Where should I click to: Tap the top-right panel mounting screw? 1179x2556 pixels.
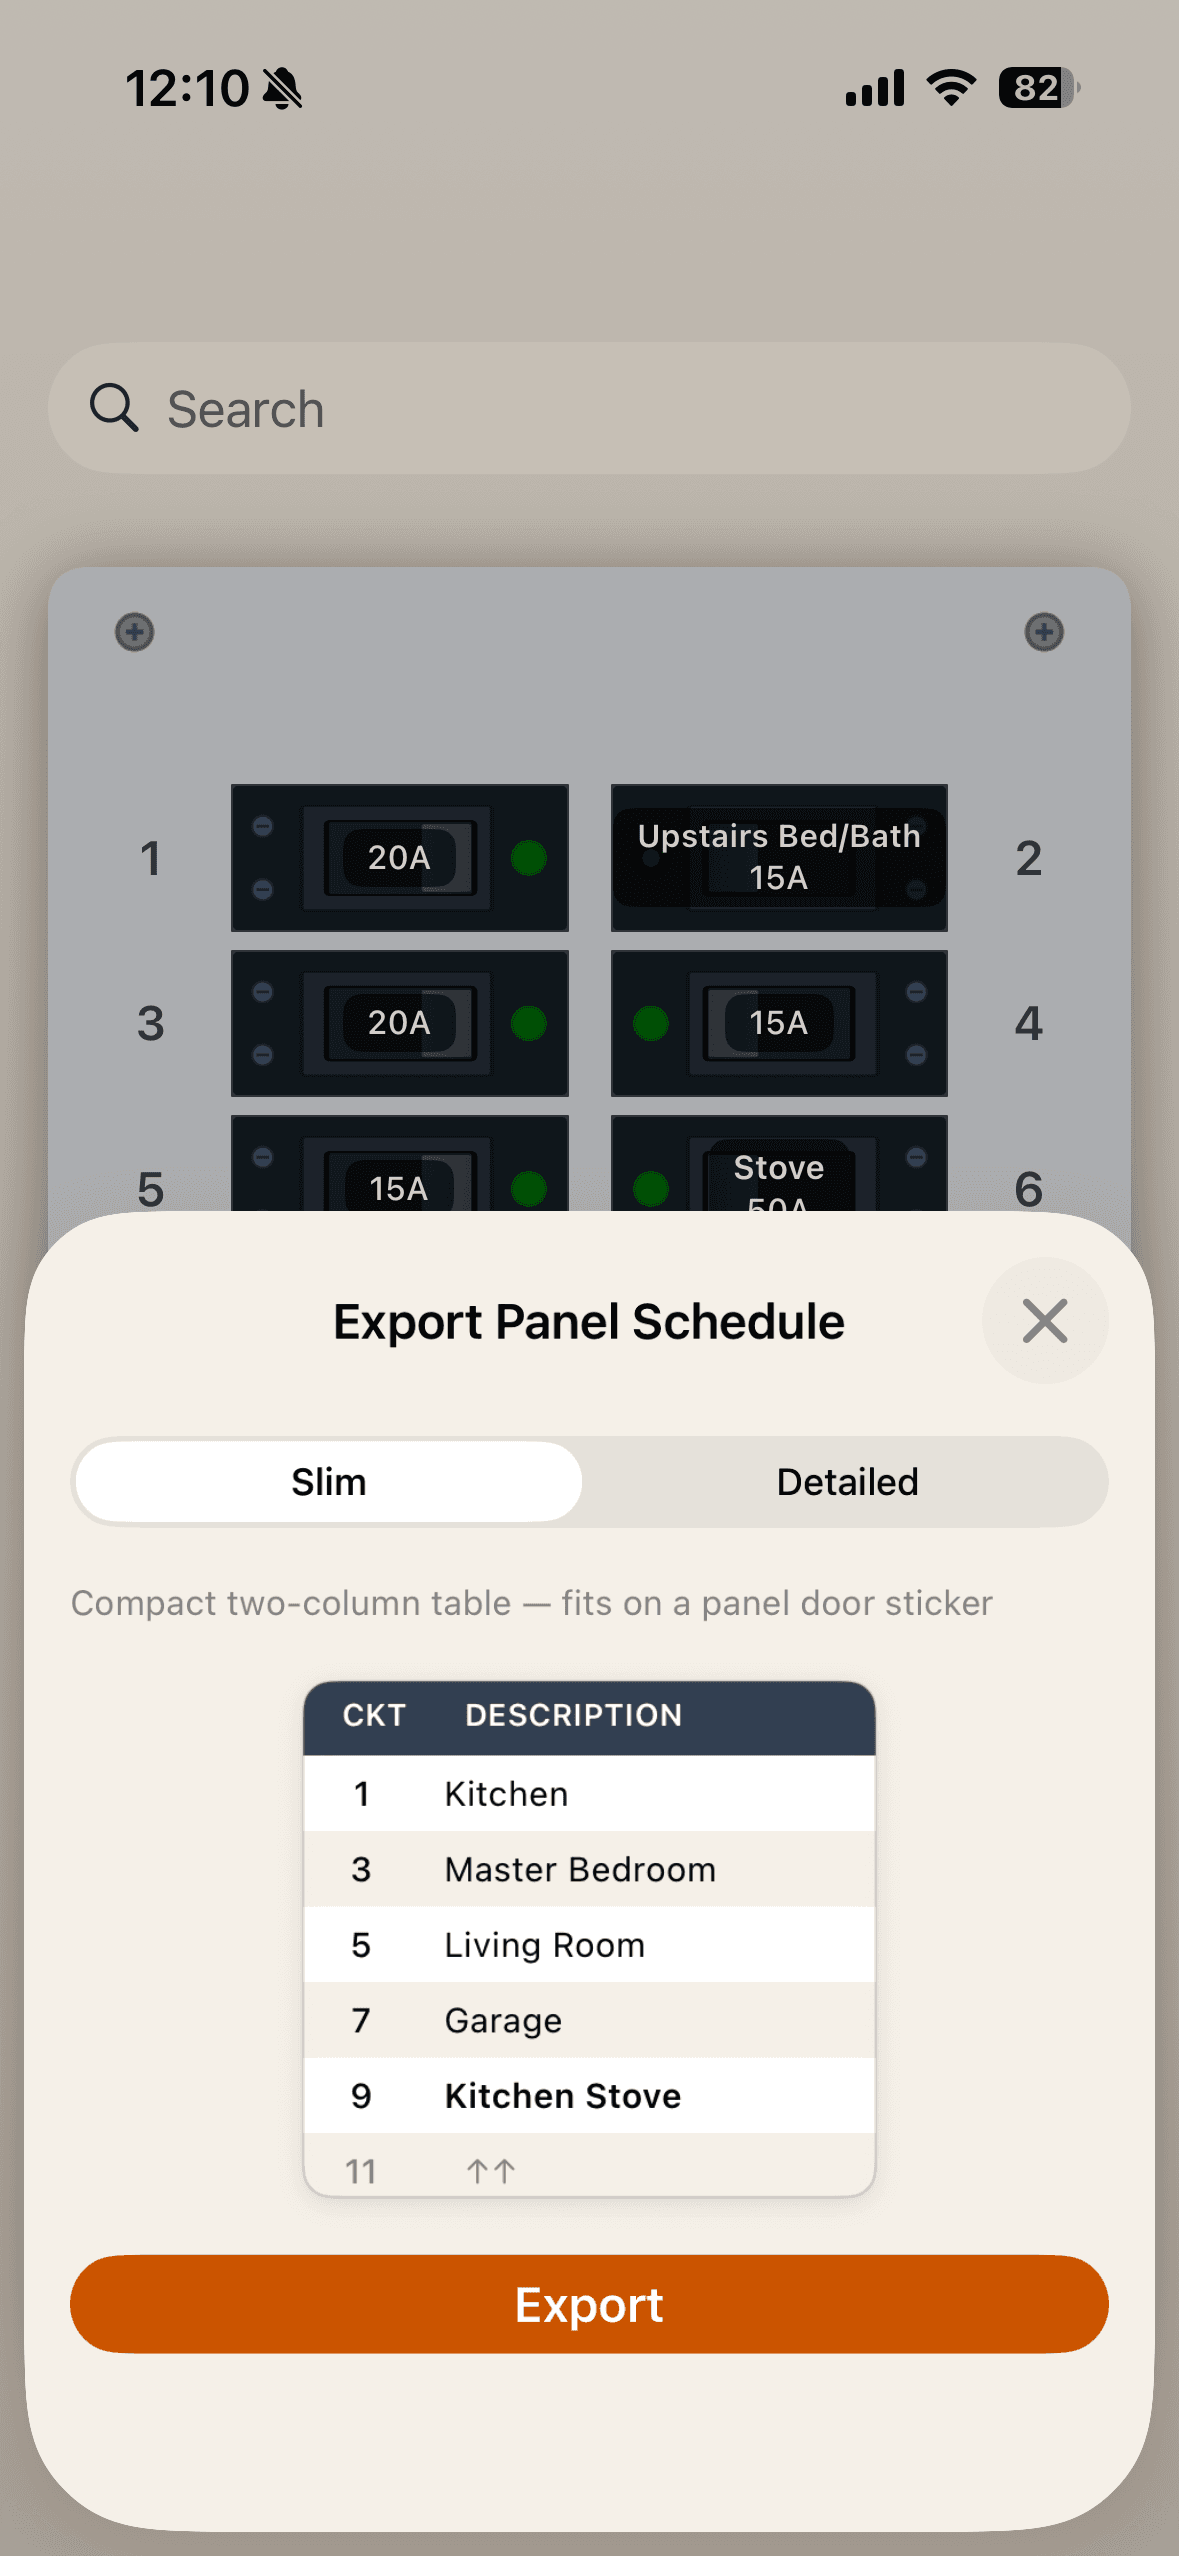coord(1043,632)
